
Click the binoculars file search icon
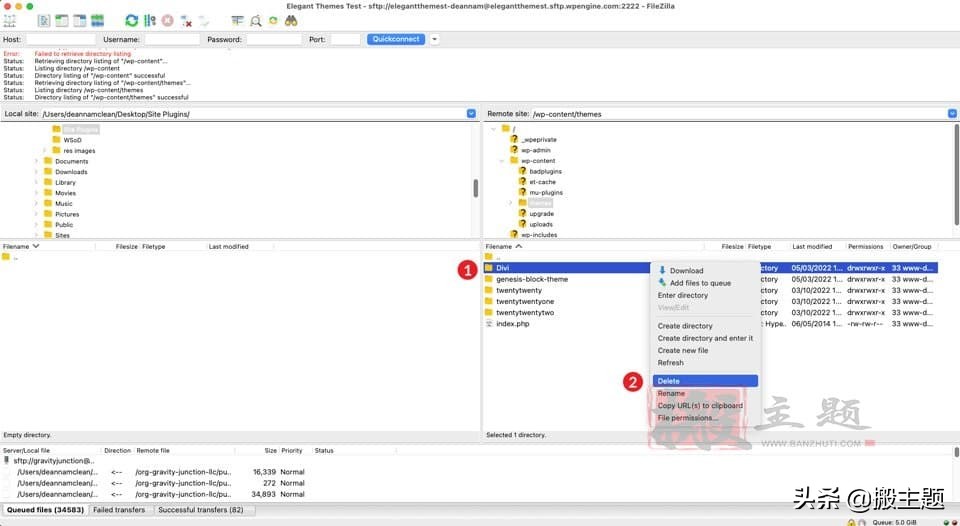(x=291, y=20)
